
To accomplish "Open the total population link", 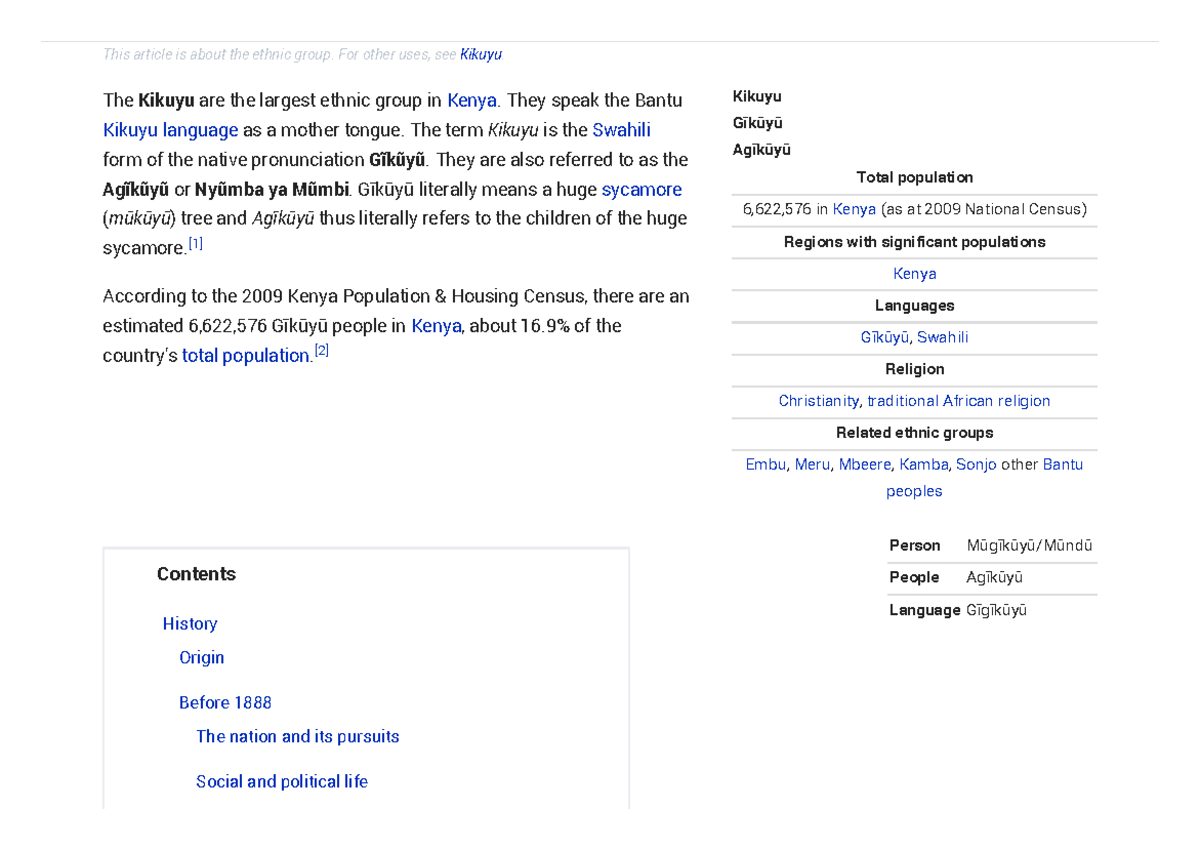I will point(245,355).
